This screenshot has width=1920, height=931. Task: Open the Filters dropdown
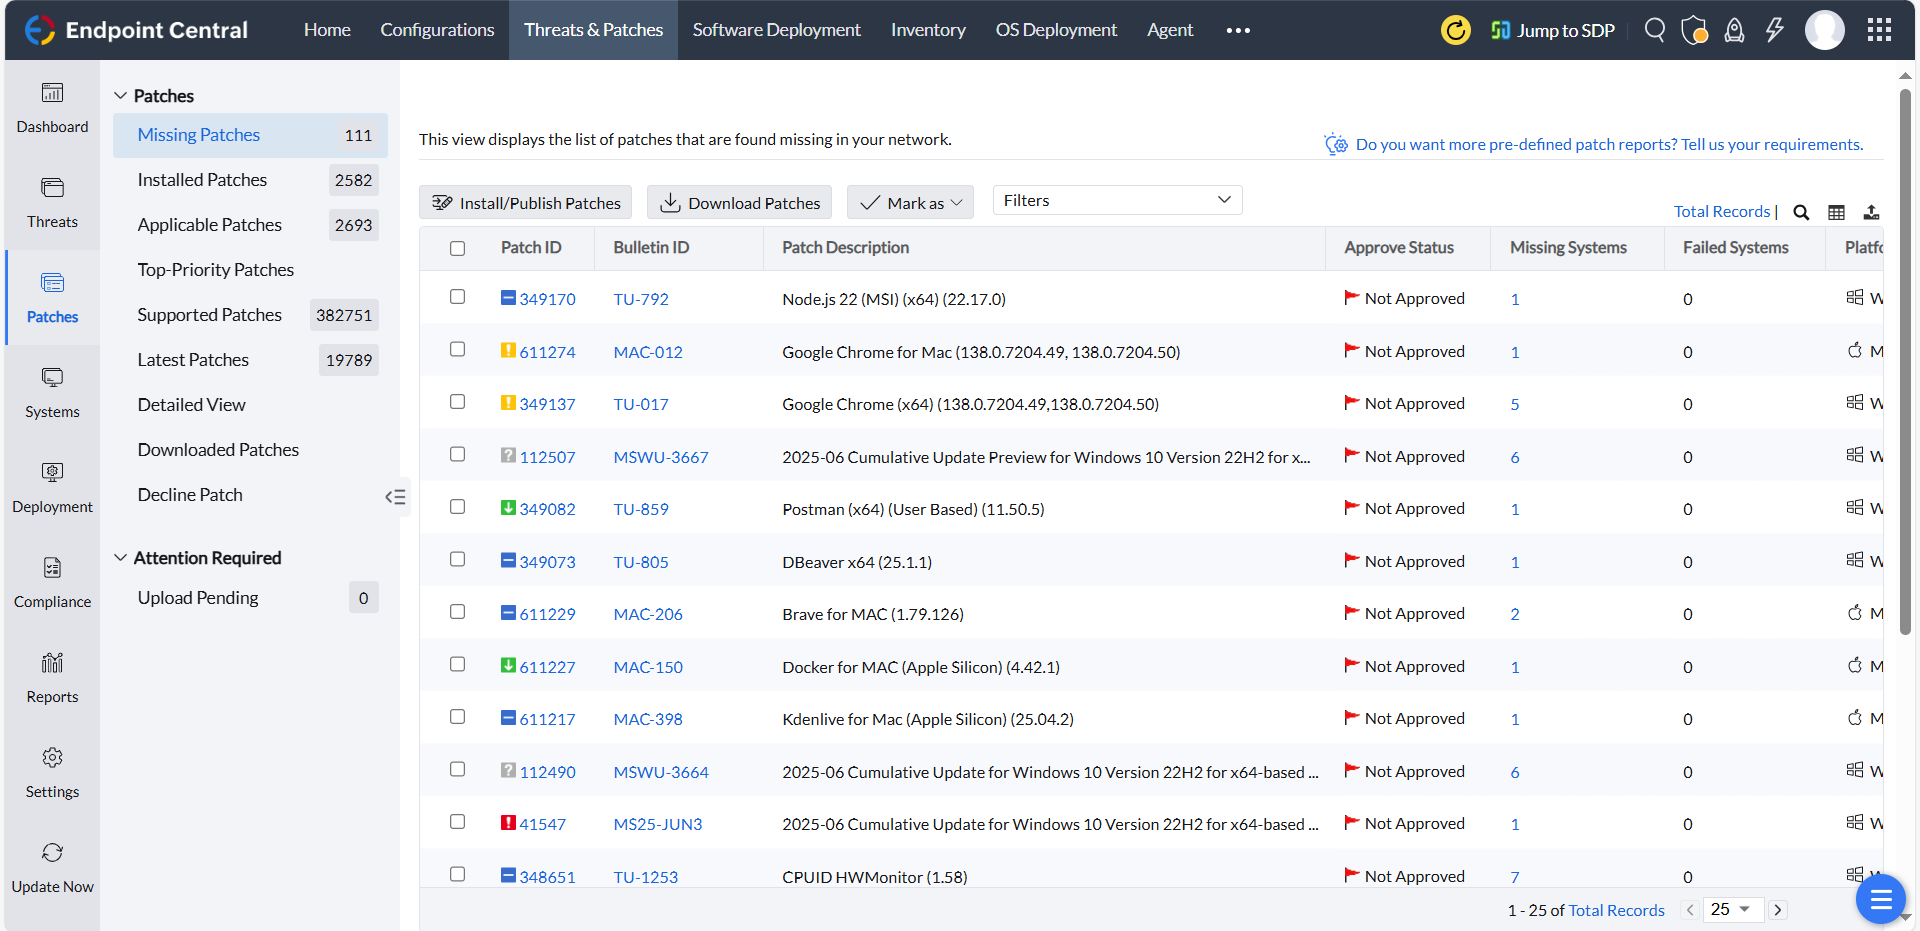click(x=1117, y=200)
